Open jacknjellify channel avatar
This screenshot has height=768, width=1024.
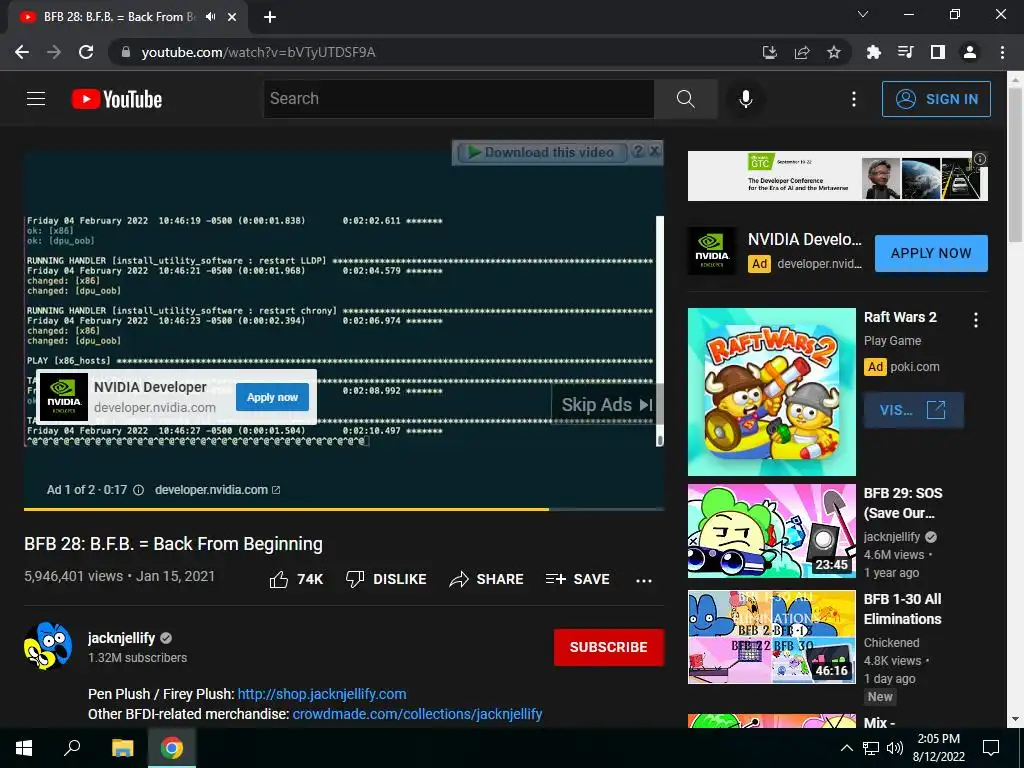pyautogui.click(x=48, y=646)
